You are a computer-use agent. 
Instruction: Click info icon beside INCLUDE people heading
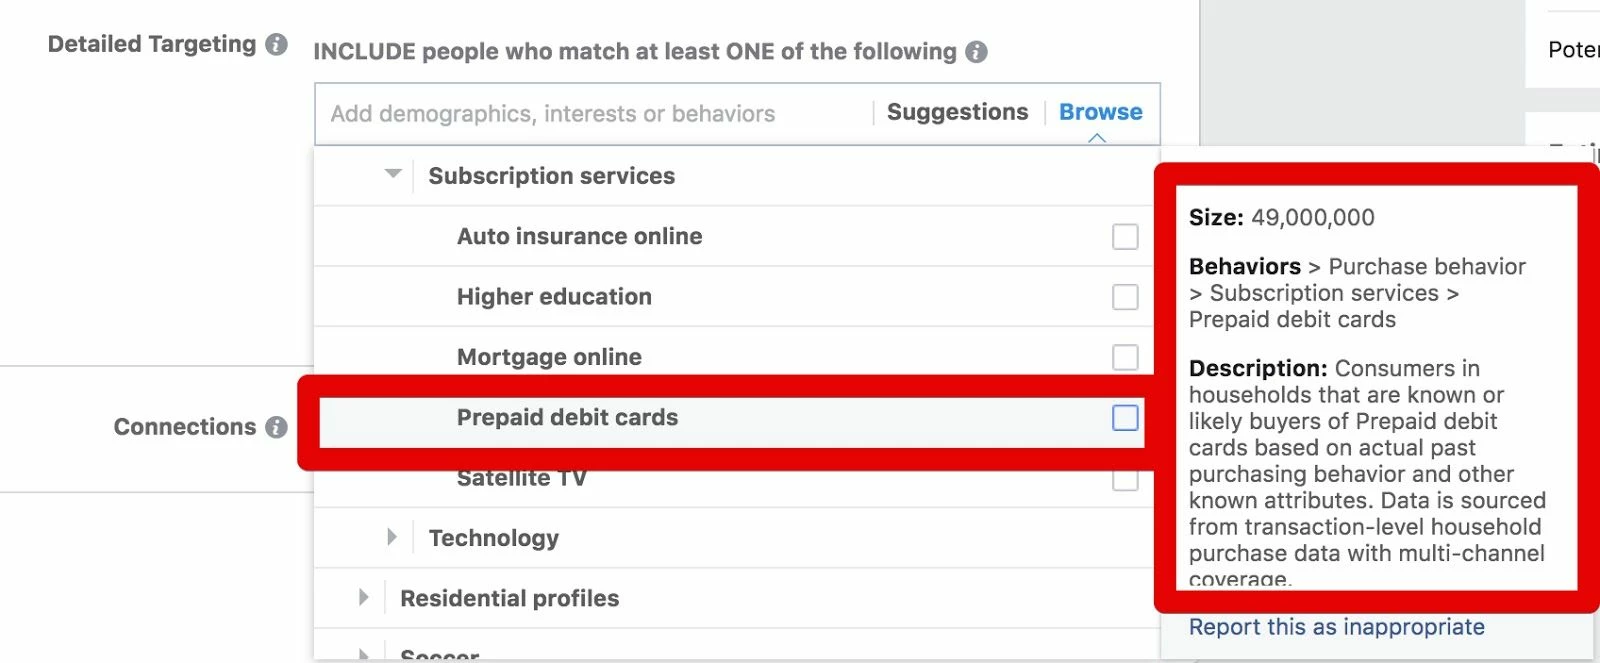click(x=976, y=52)
